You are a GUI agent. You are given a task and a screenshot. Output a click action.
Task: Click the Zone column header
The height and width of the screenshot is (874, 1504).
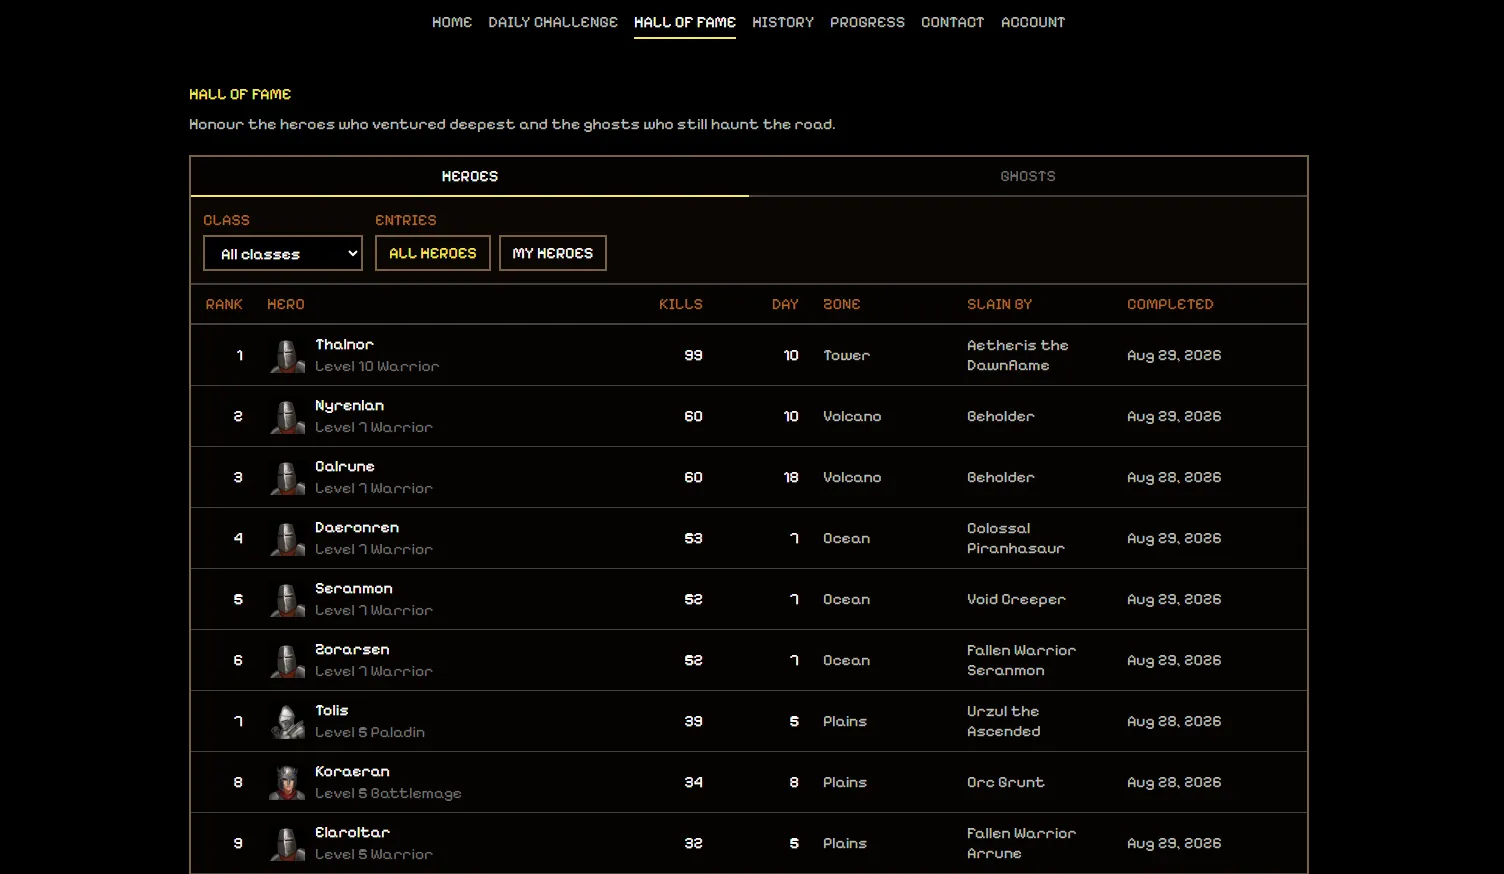pyautogui.click(x=841, y=304)
